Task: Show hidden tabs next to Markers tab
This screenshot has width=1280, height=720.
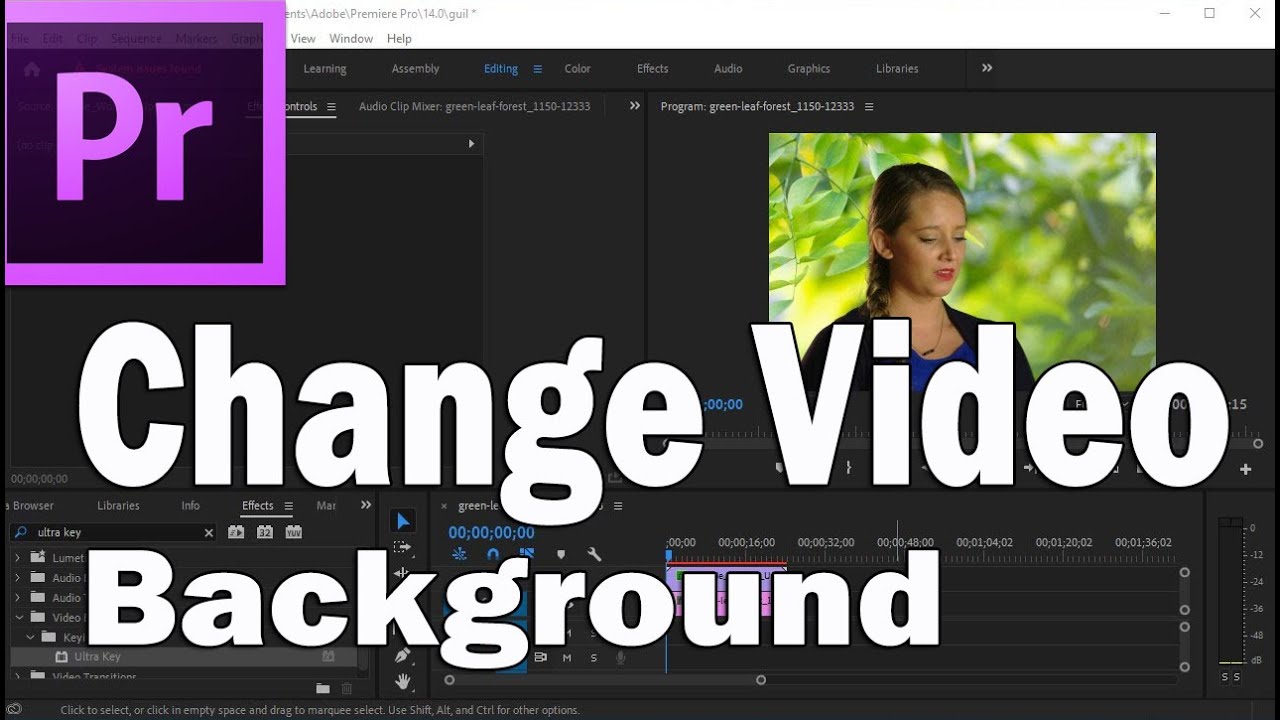Action: (x=366, y=505)
